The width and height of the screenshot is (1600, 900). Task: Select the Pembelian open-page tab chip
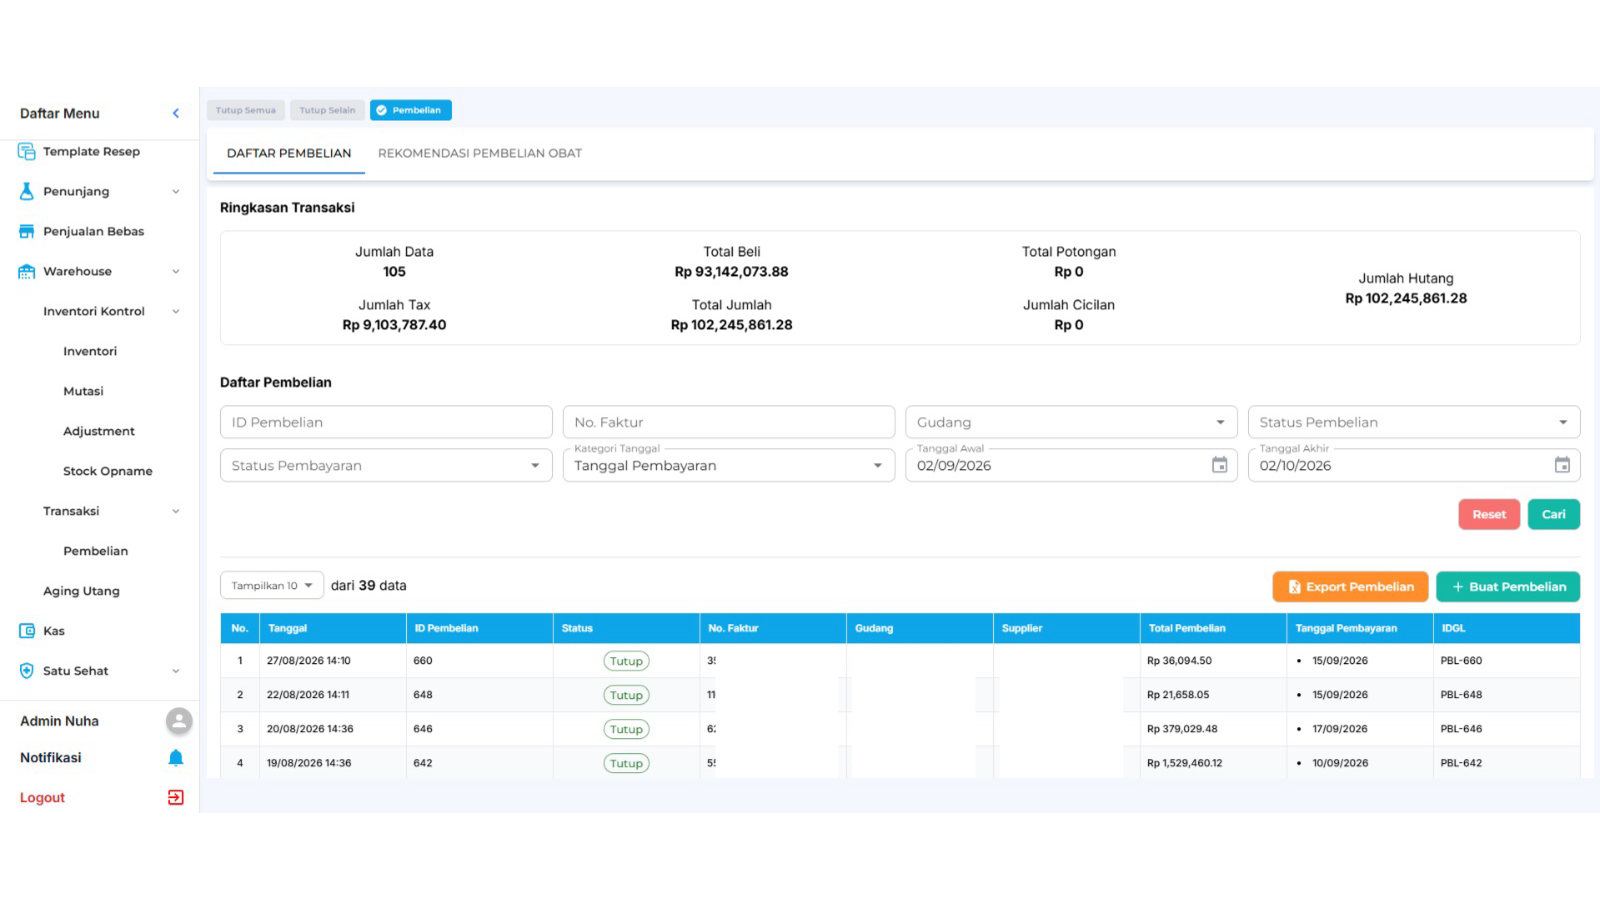tap(411, 110)
